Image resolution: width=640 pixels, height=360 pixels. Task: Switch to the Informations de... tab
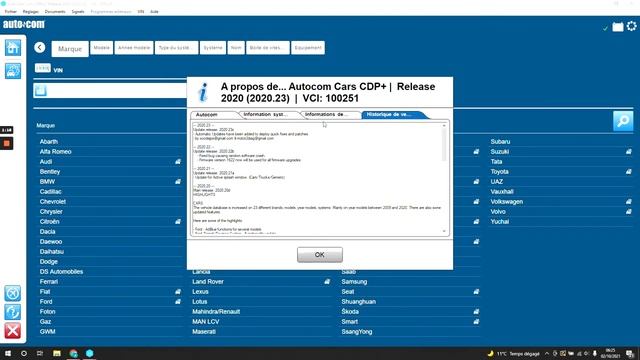[x=330, y=115]
